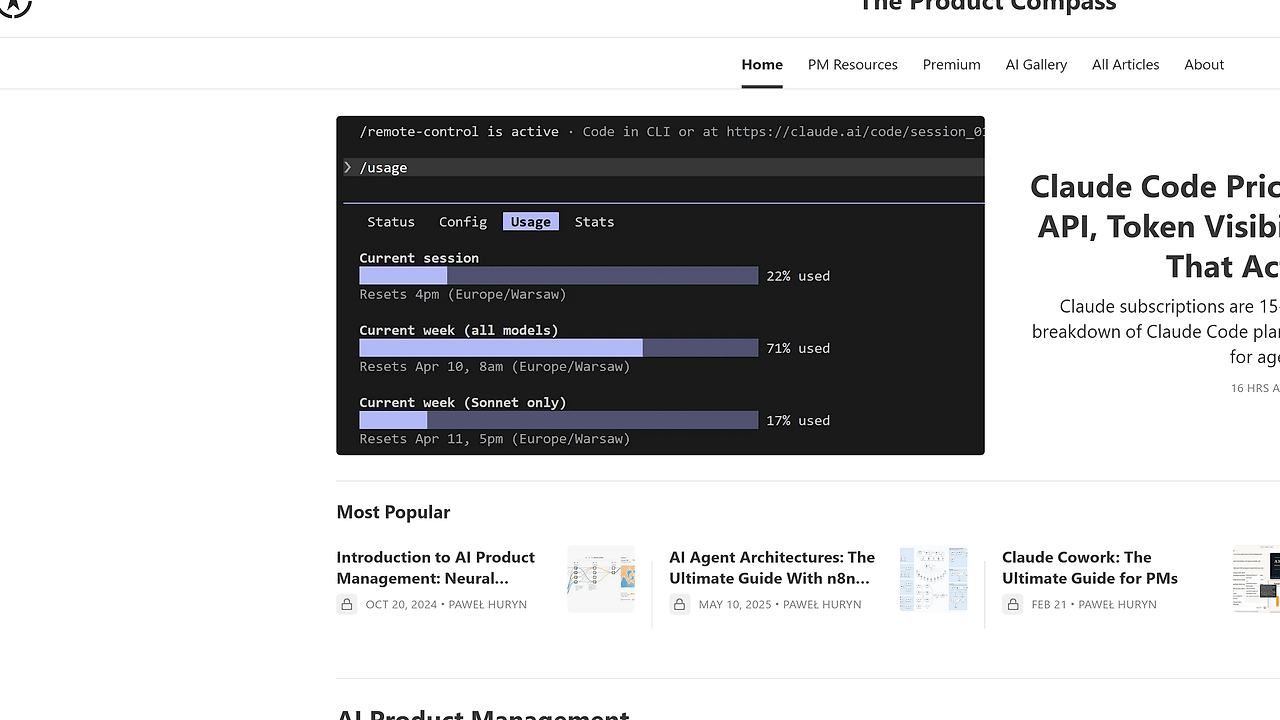Click lock icon beside Feb 21 post
This screenshot has height=720, width=1280.
1013,604
